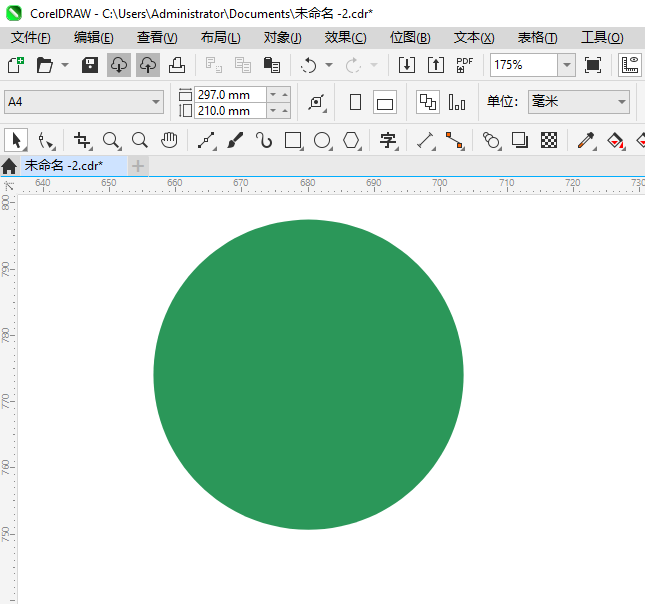Image resolution: width=645 pixels, height=604 pixels.
Task: Open the 效果(C) menu
Action: [345, 37]
